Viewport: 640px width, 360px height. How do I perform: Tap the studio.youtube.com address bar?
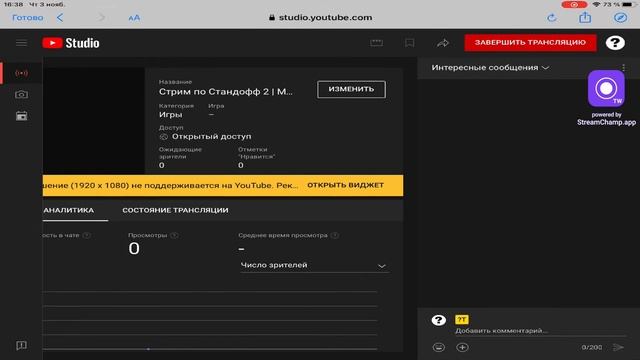click(320, 18)
